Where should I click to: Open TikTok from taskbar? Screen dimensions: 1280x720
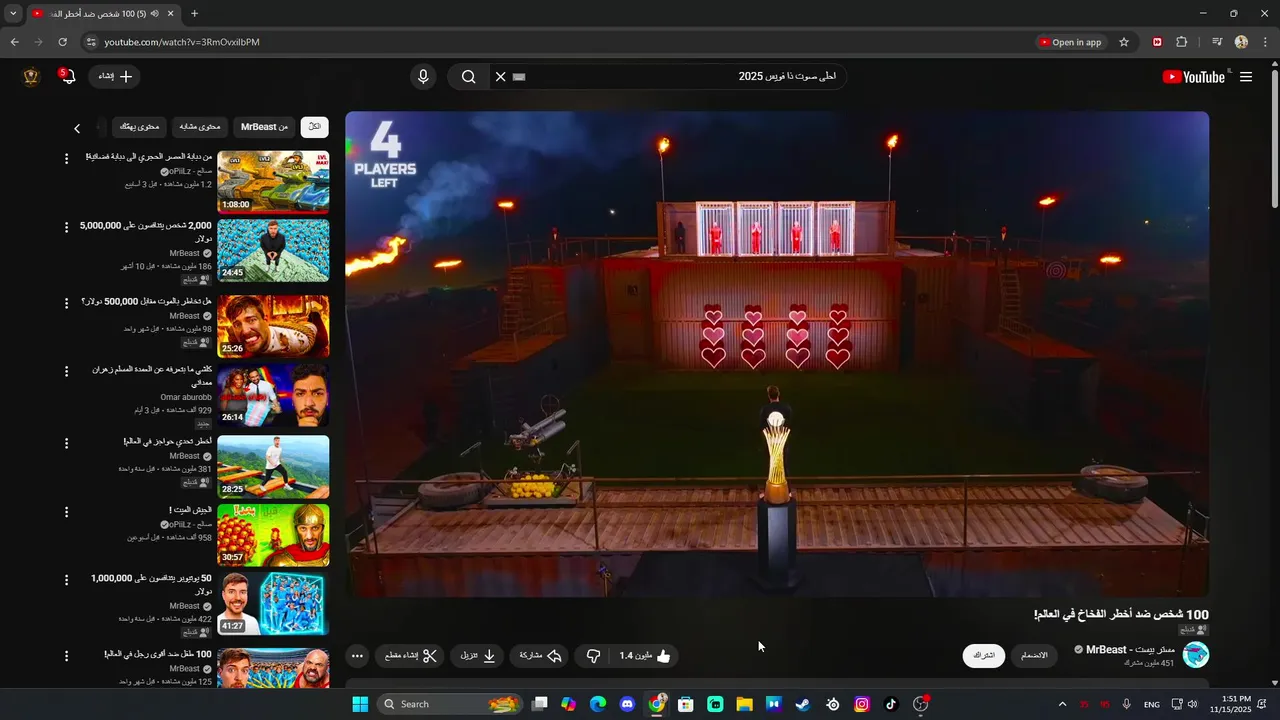click(891, 704)
